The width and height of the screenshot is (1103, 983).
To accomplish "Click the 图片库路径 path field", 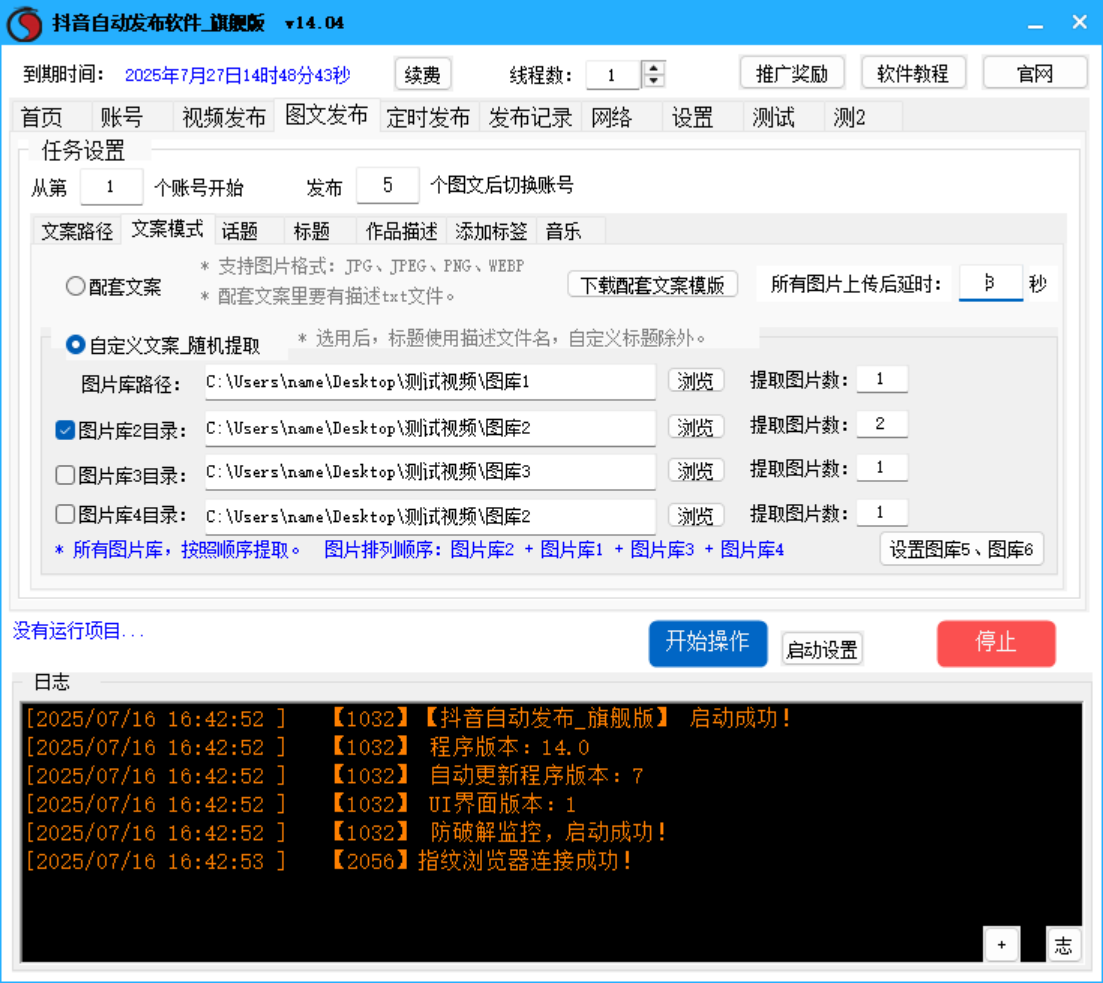I will click(430, 382).
